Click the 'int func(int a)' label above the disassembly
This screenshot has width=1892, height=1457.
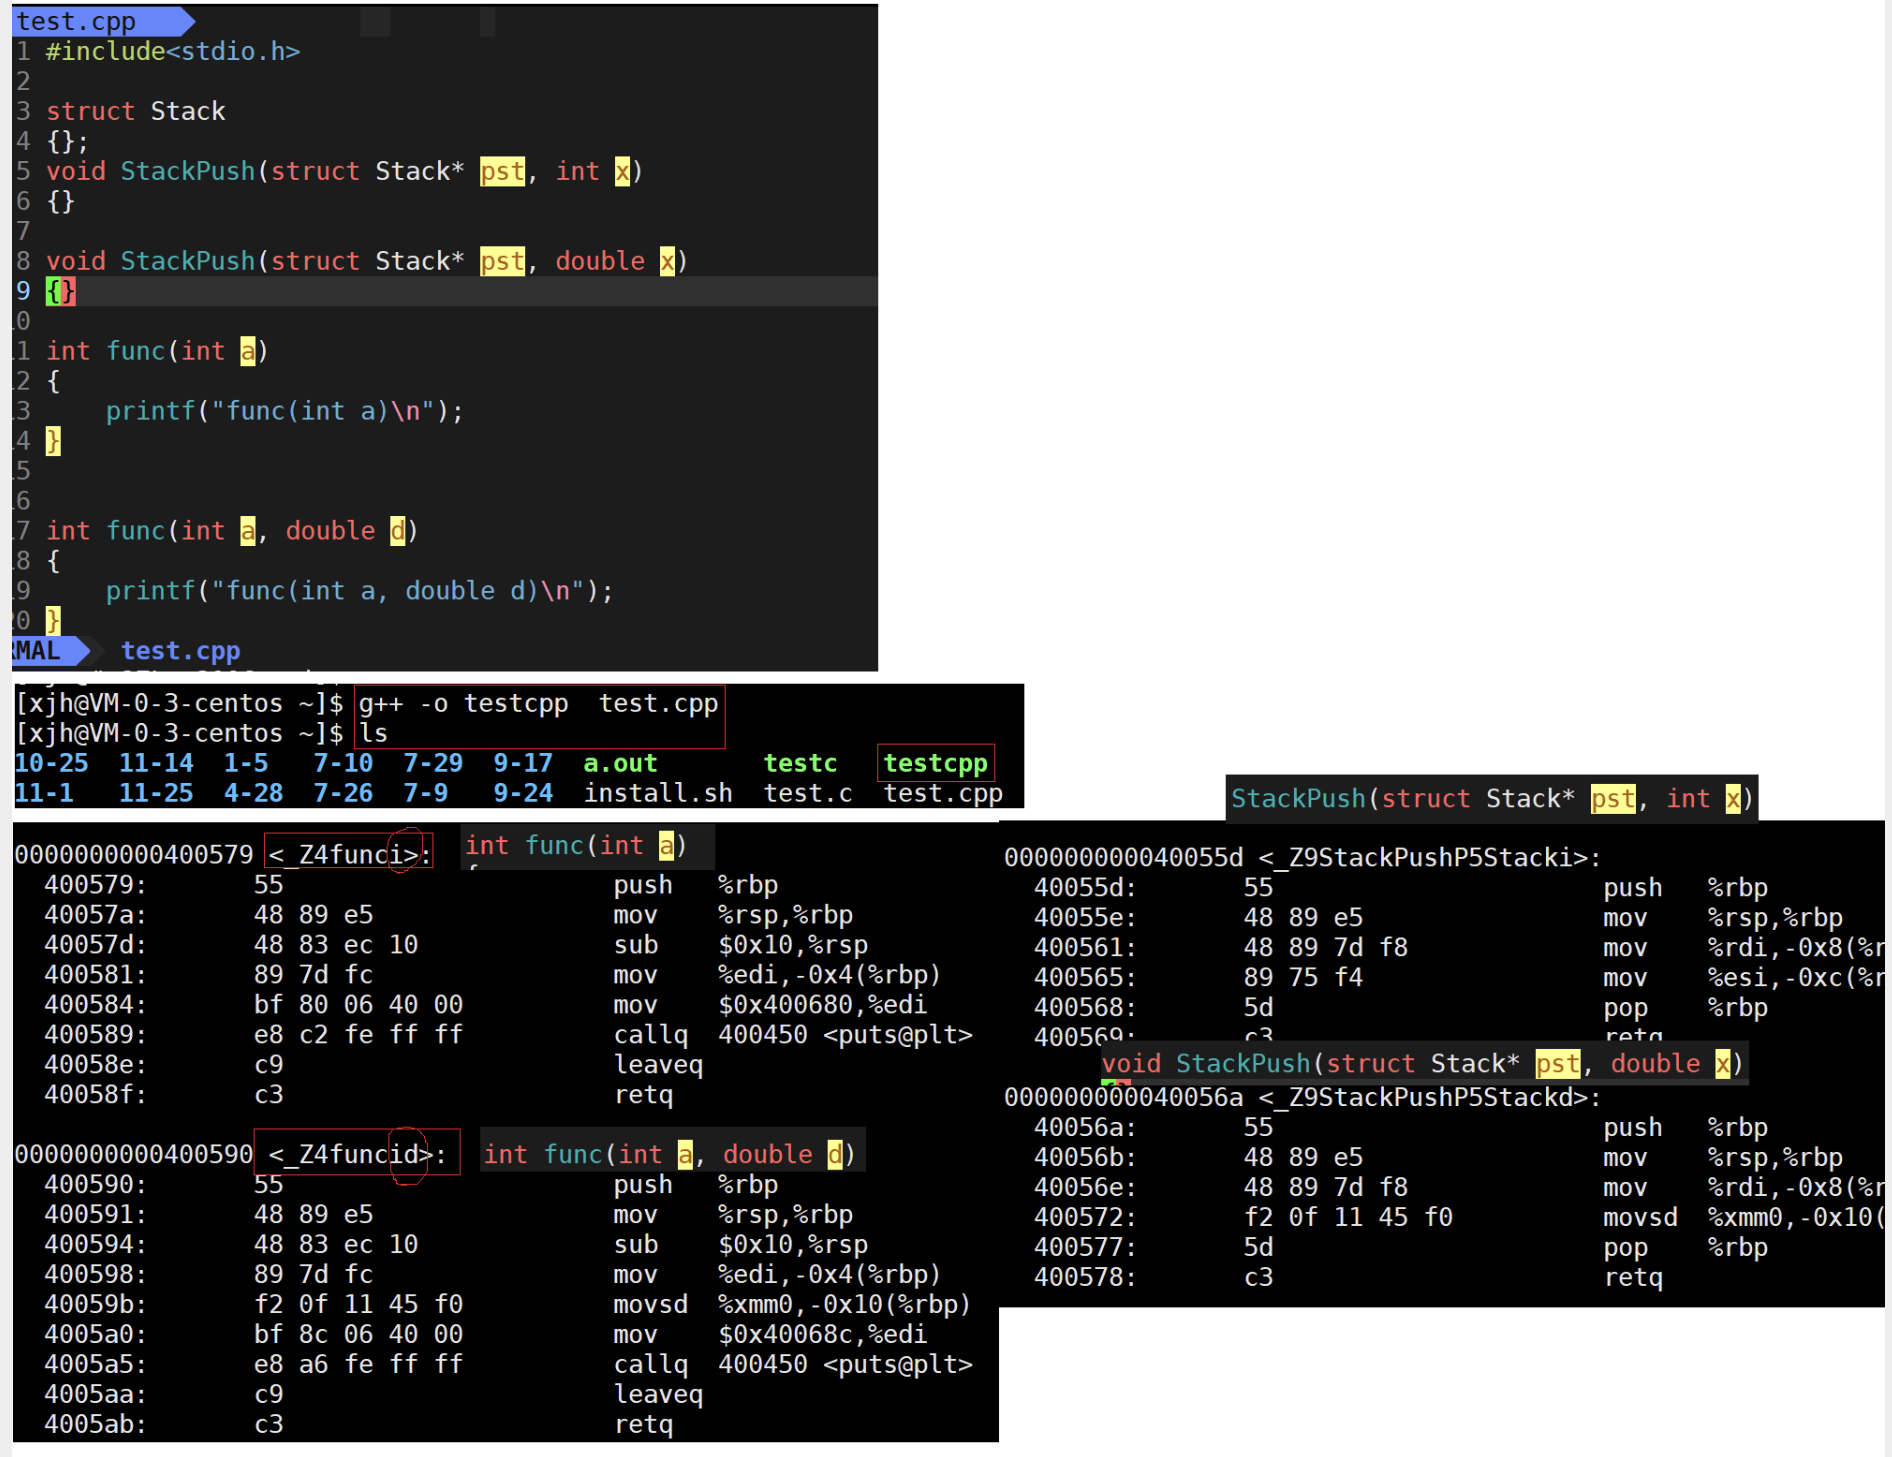[x=576, y=845]
